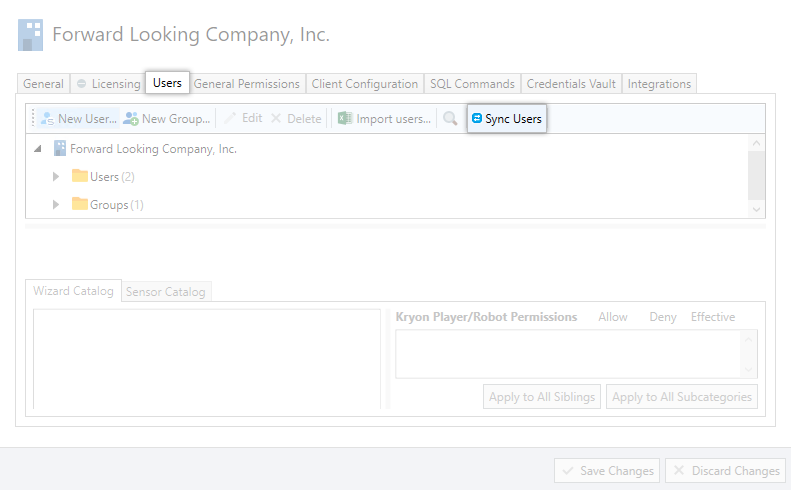The height and width of the screenshot is (490, 791).
Task: Click the magnifier search icon
Action: tap(450, 119)
